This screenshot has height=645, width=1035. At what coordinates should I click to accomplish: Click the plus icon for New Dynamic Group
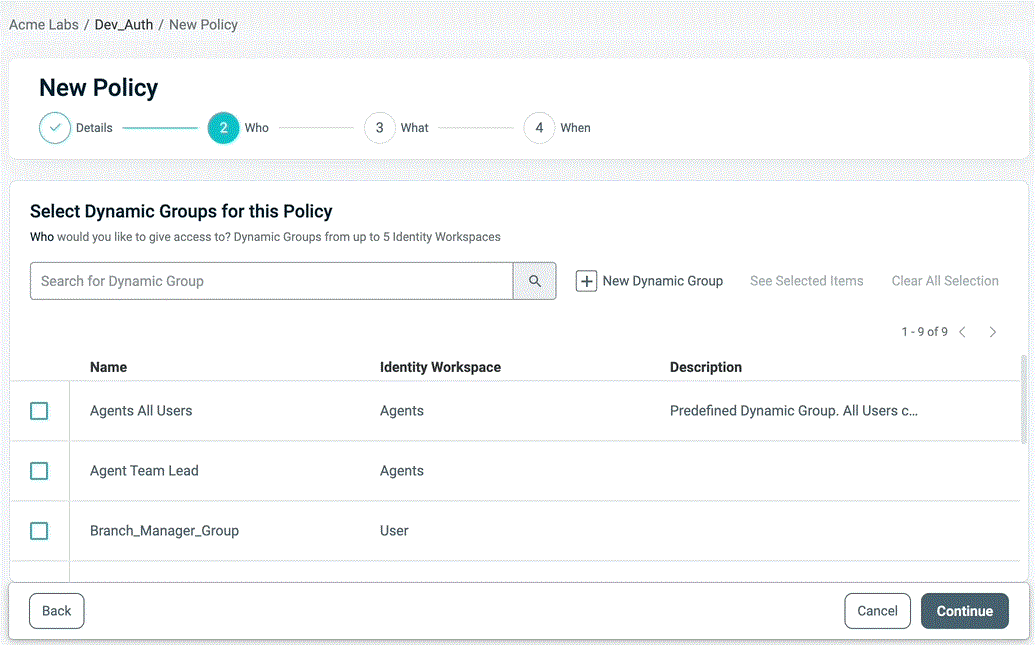[587, 281]
